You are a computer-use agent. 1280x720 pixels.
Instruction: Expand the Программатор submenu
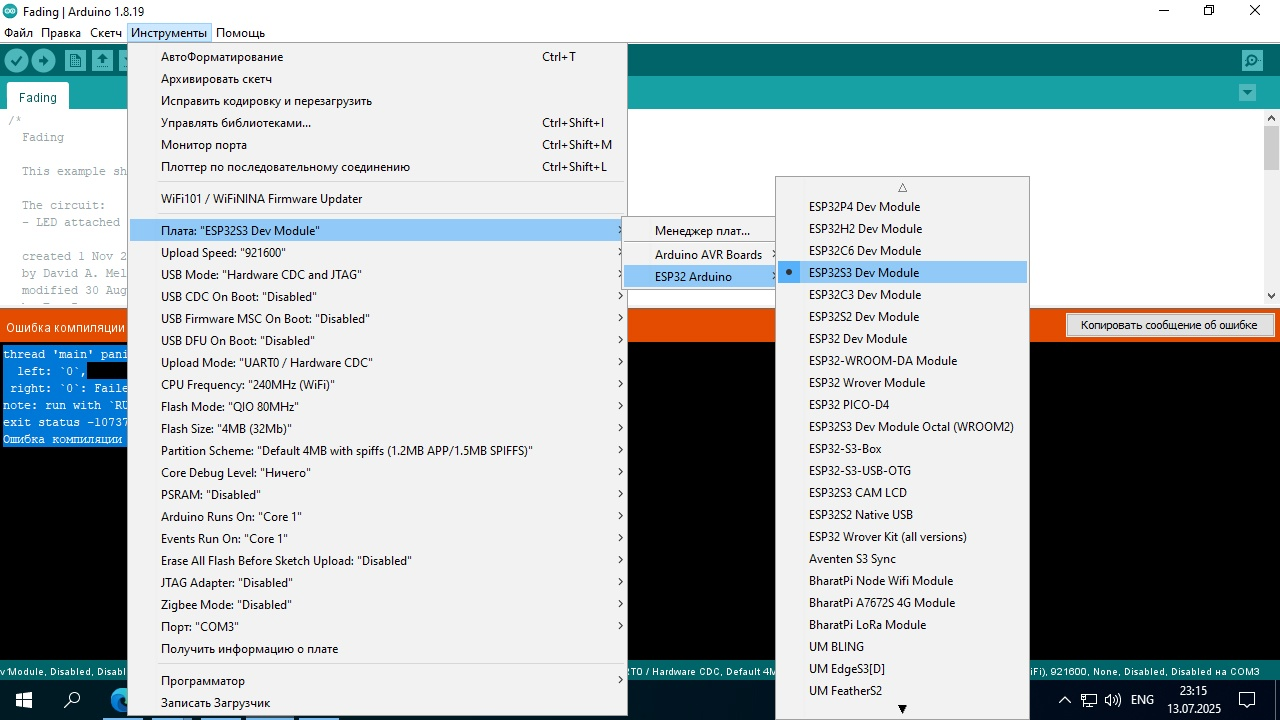coord(378,681)
